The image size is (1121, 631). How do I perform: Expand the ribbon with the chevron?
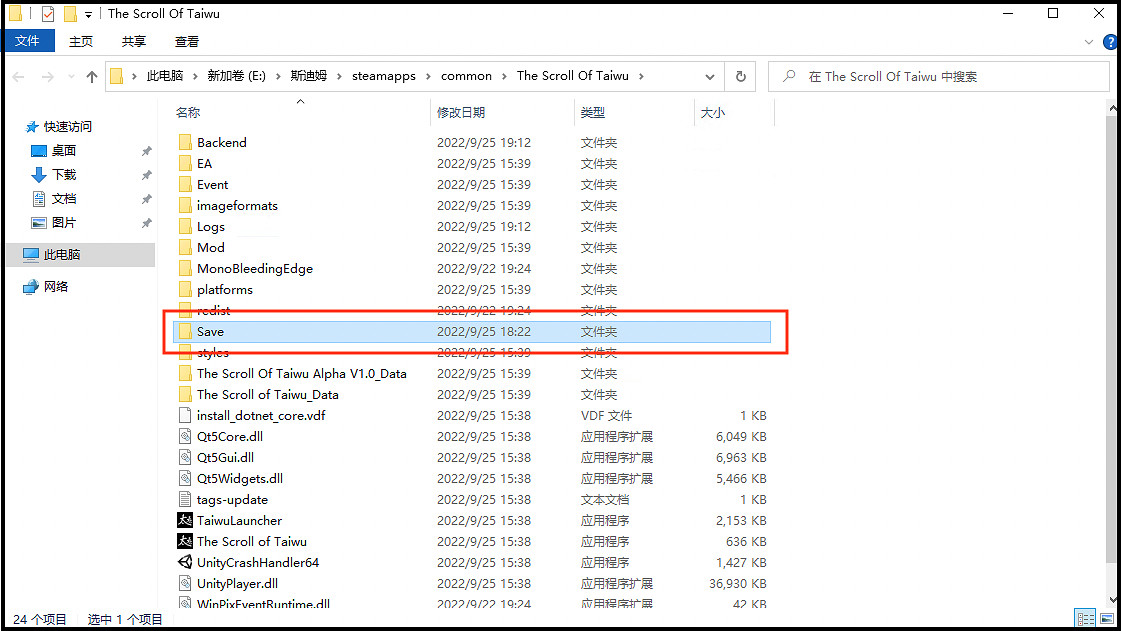click(1090, 42)
